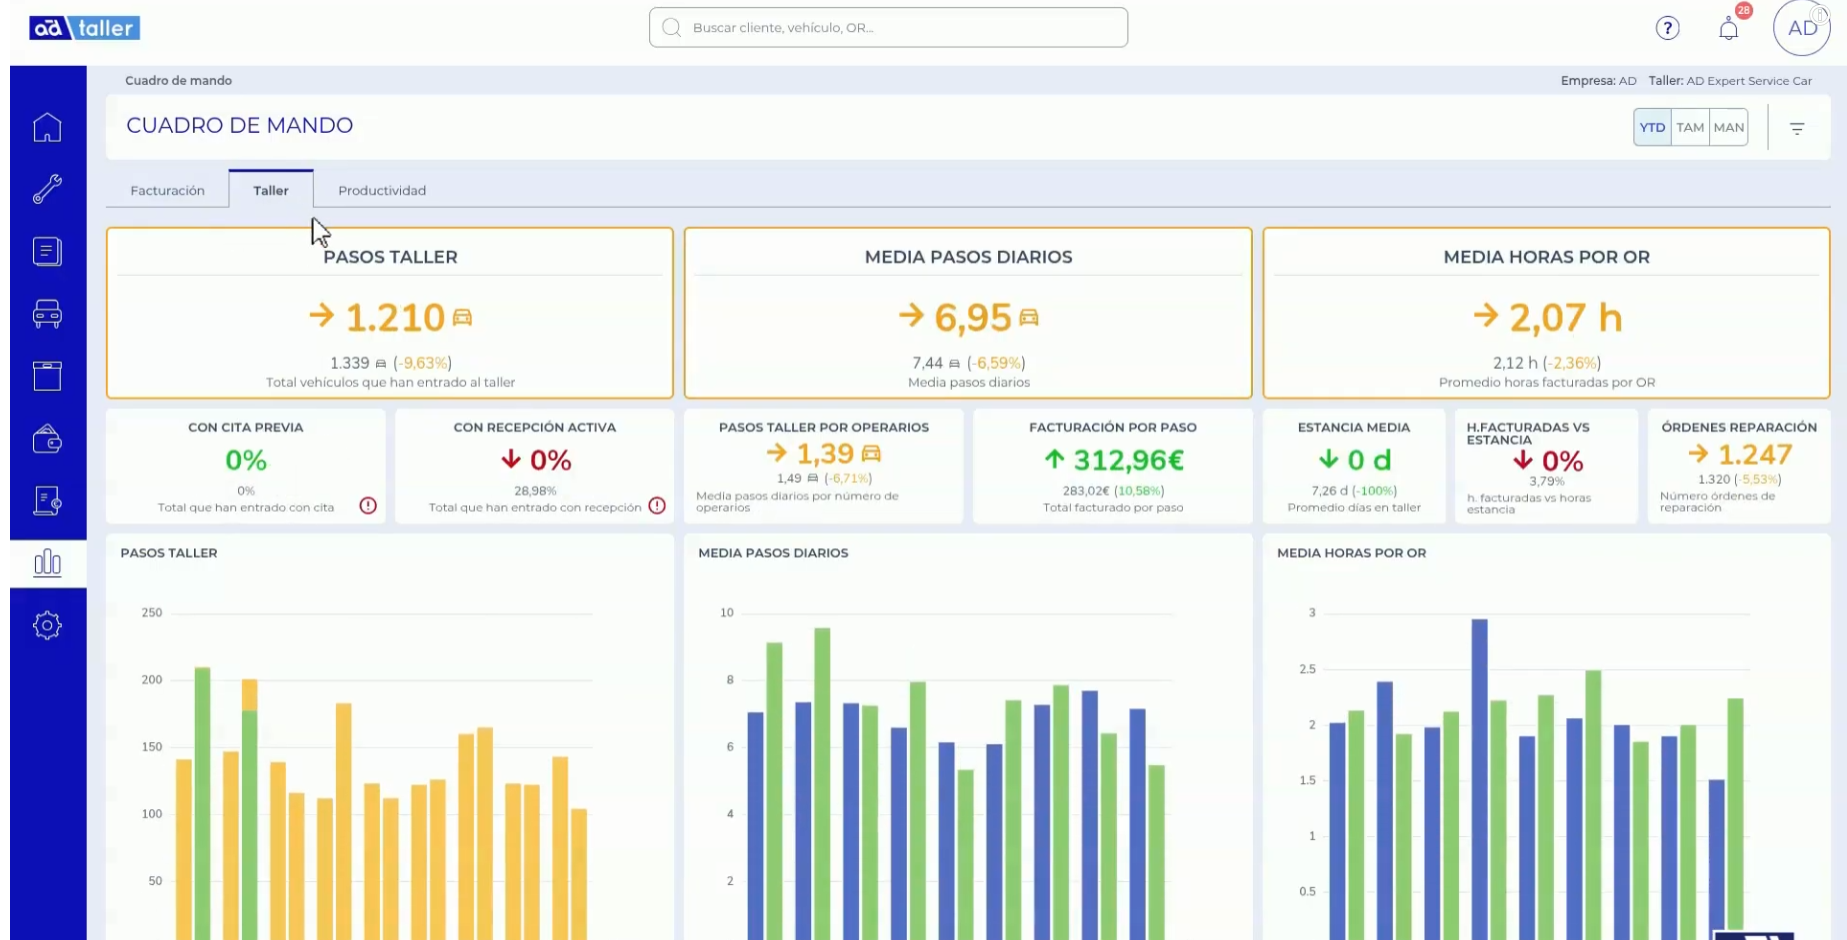This screenshot has height=940, width=1847.
Task: Open the AD user profile avatar
Action: pos(1801,28)
